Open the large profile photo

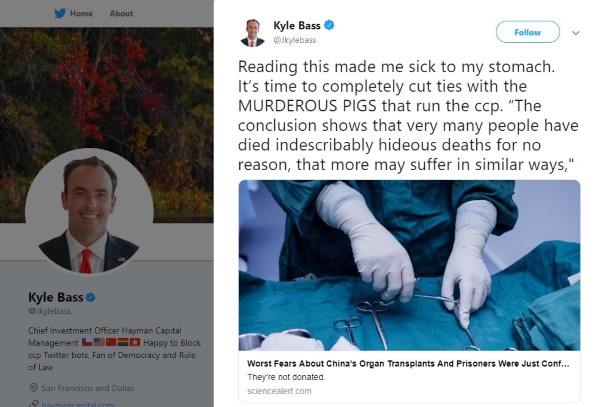click(x=89, y=212)
